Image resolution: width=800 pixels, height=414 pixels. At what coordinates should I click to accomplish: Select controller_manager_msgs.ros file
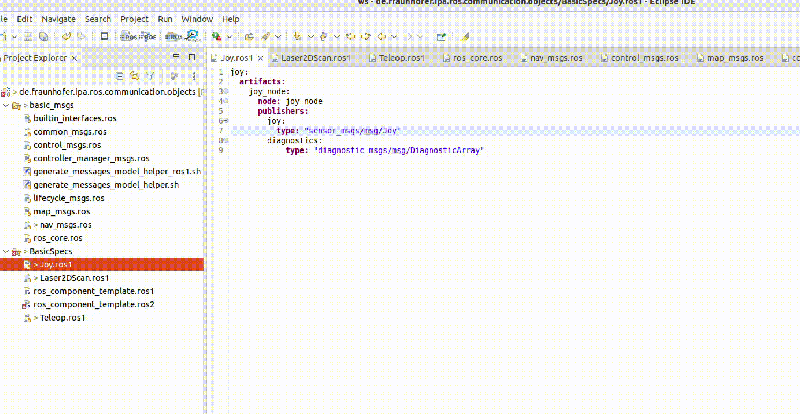91,158
